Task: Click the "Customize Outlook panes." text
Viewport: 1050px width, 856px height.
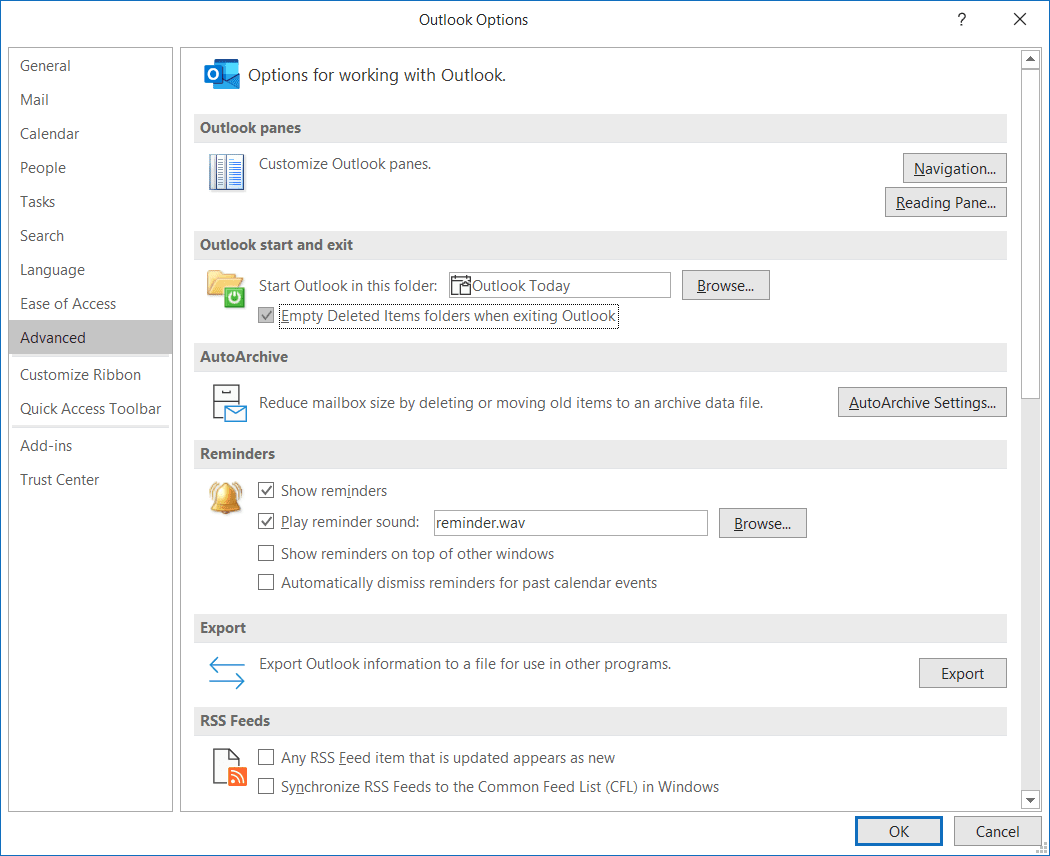Action: [345, 164]
